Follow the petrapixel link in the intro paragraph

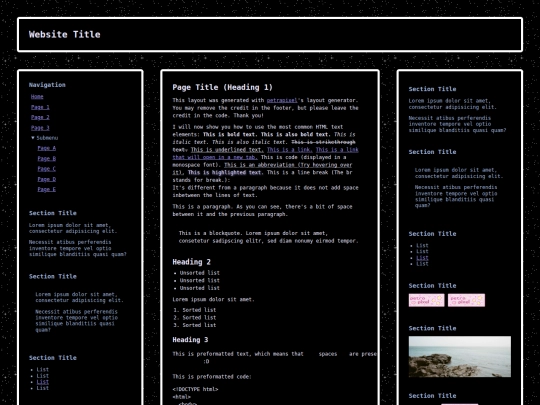282,100
